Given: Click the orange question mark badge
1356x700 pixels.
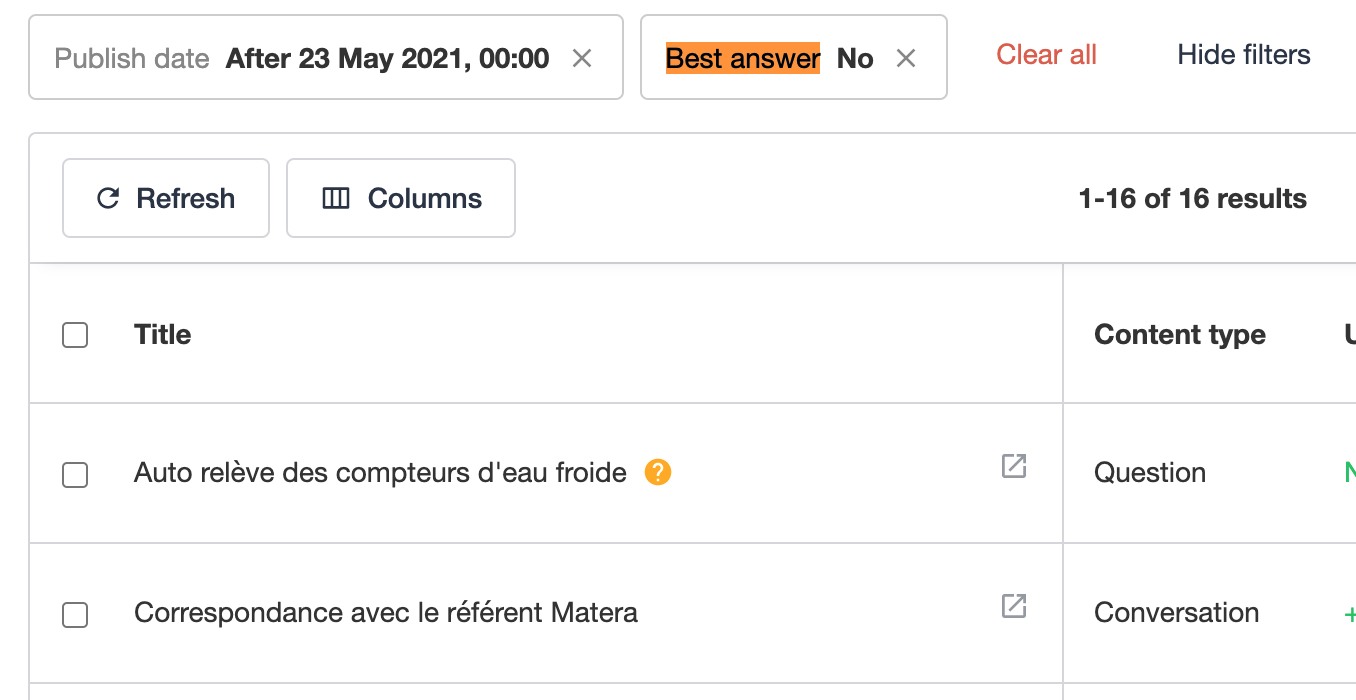Looking at the screenshot, I should click(658, 472).
